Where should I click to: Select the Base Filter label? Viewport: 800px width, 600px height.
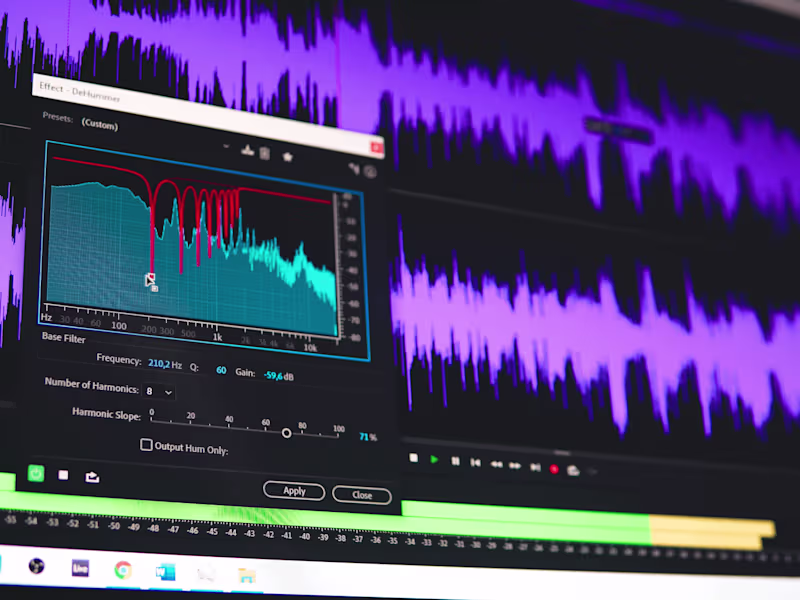coord(63,339)
